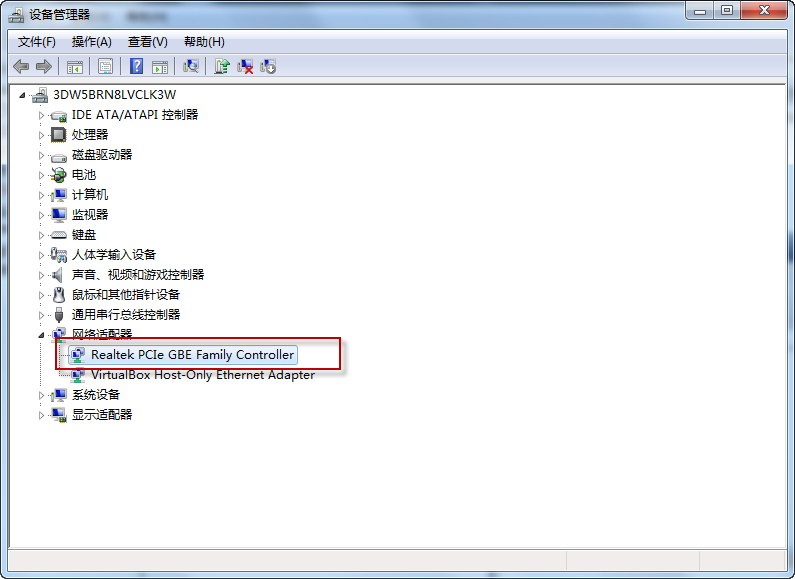Click the 处理器 chip icon

(59, 135)
